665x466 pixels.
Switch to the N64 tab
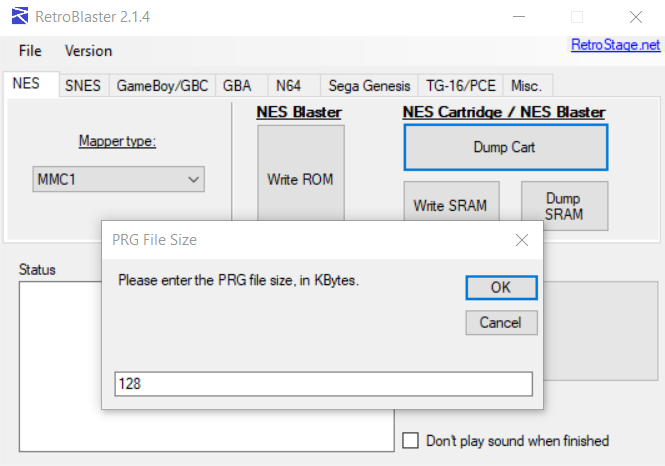(294, 86)
